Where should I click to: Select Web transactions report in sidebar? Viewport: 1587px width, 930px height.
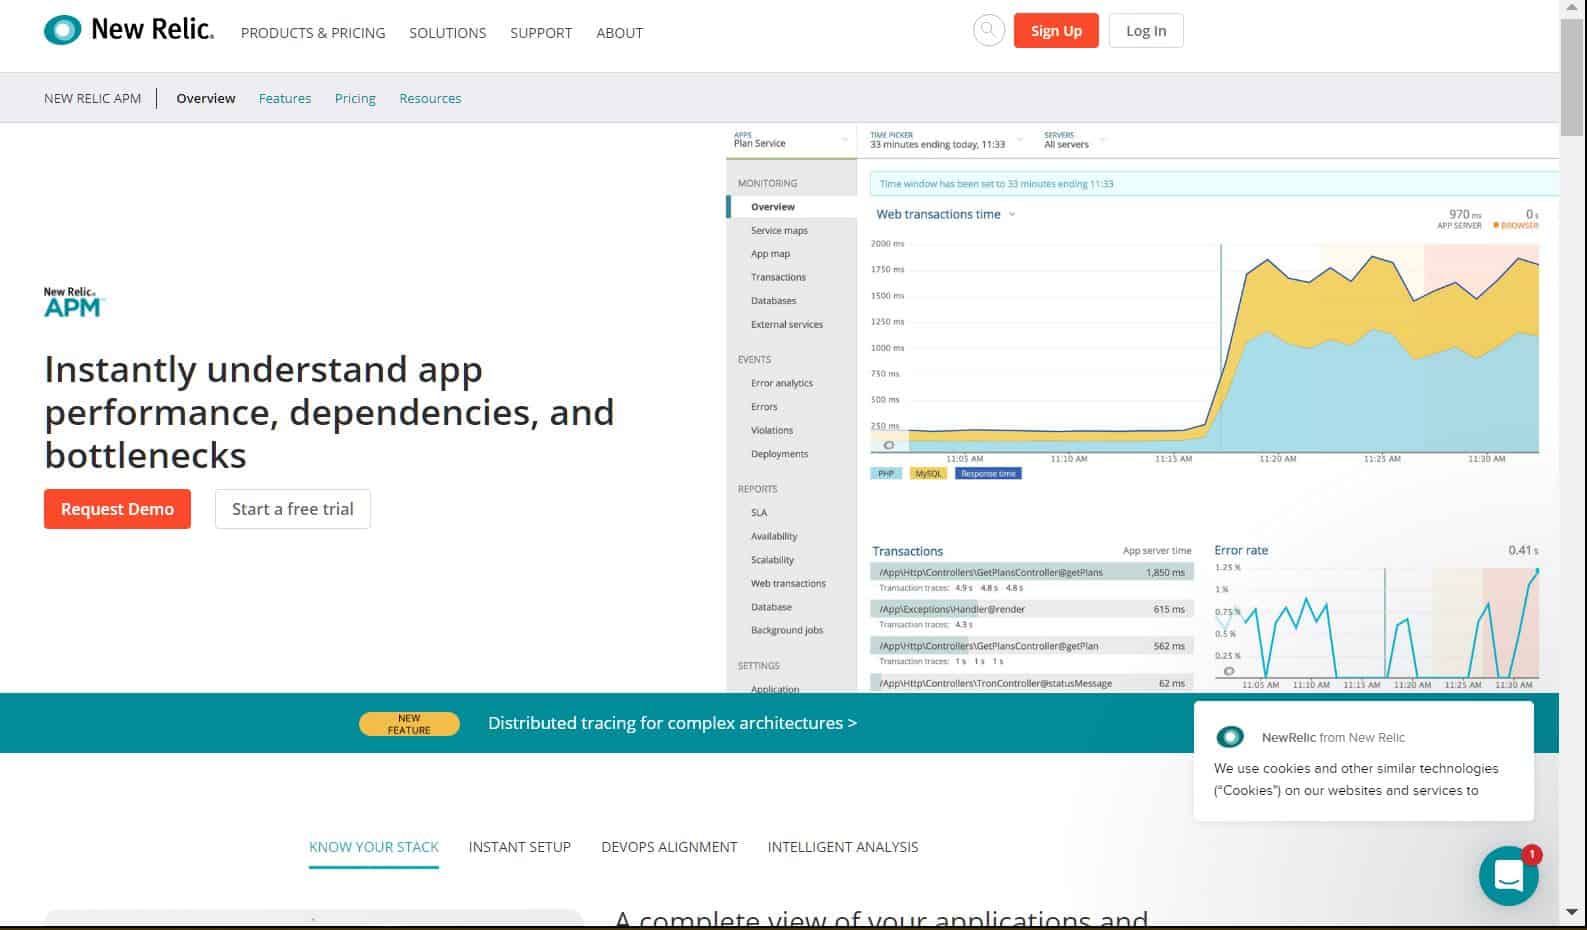pos(788,583)
